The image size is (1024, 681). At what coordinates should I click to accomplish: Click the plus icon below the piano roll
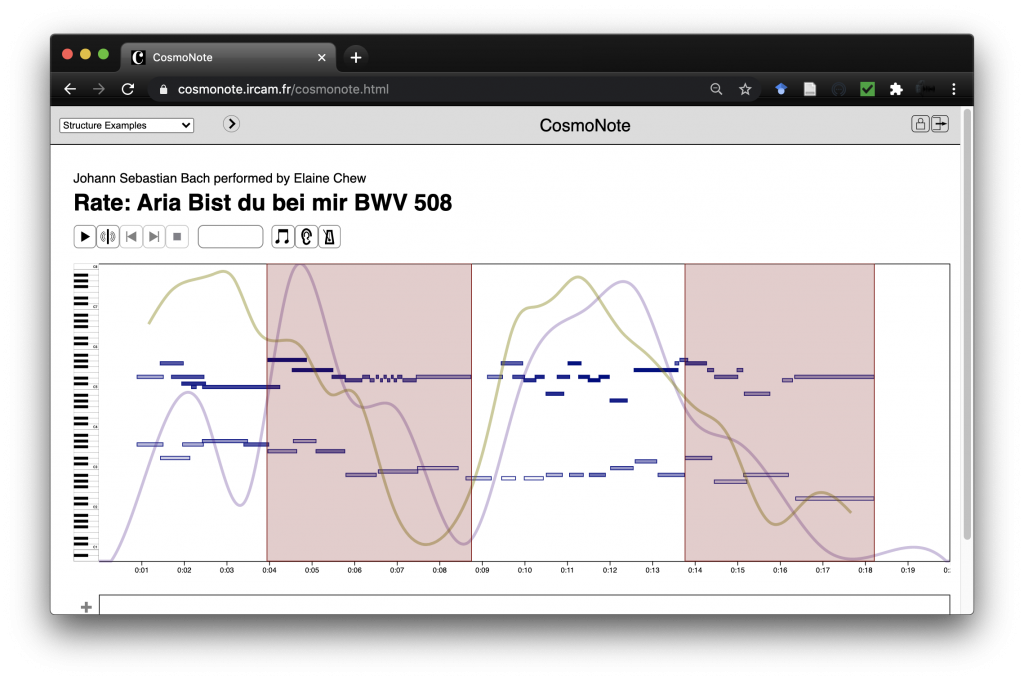point(86,607)
